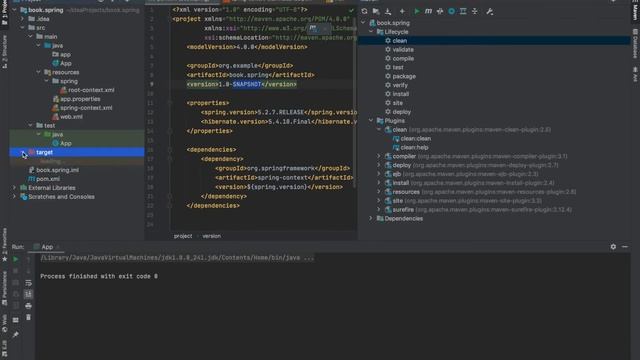Select ejb plugin in Maven tree
The width and height of the screenshot is (640, 360).
[x=396, y=174]
